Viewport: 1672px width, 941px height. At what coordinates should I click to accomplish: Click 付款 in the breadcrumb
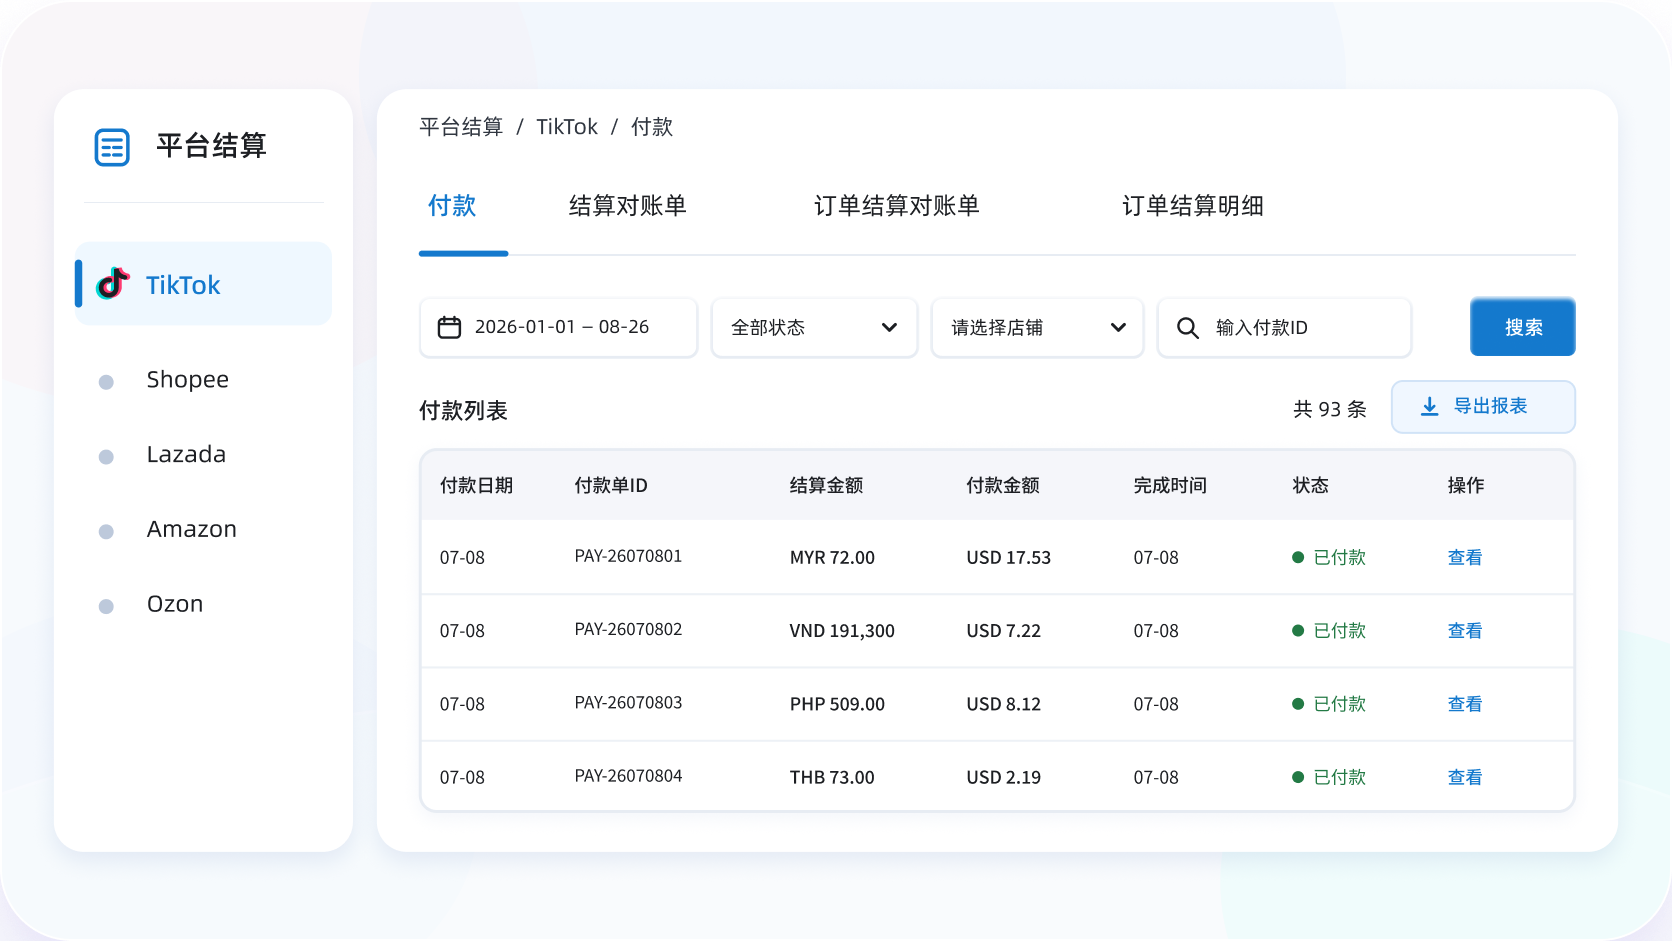pyautogui.click(x=652, y=127)
